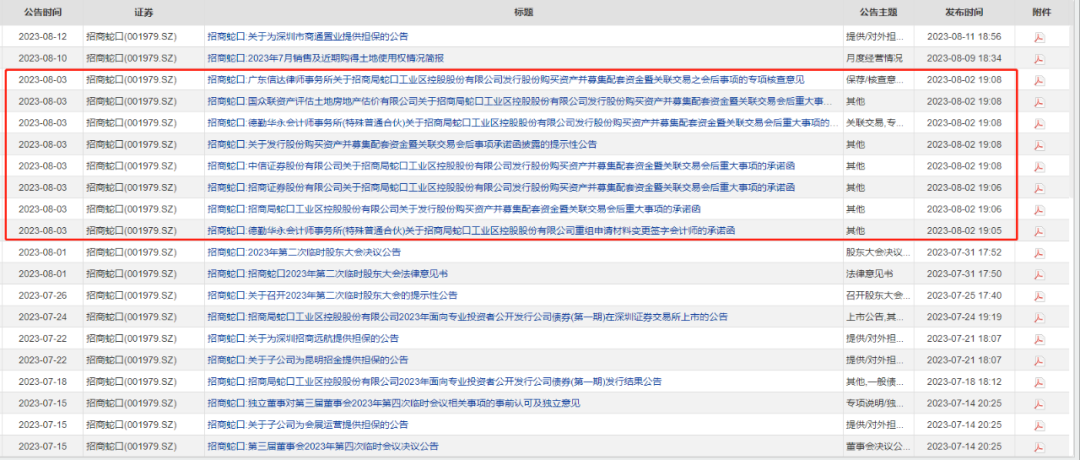Open PDF for 变更签字会计师的承诺函 row
The height and width of the screenshot is (460, 1080).
point(1039,231)
